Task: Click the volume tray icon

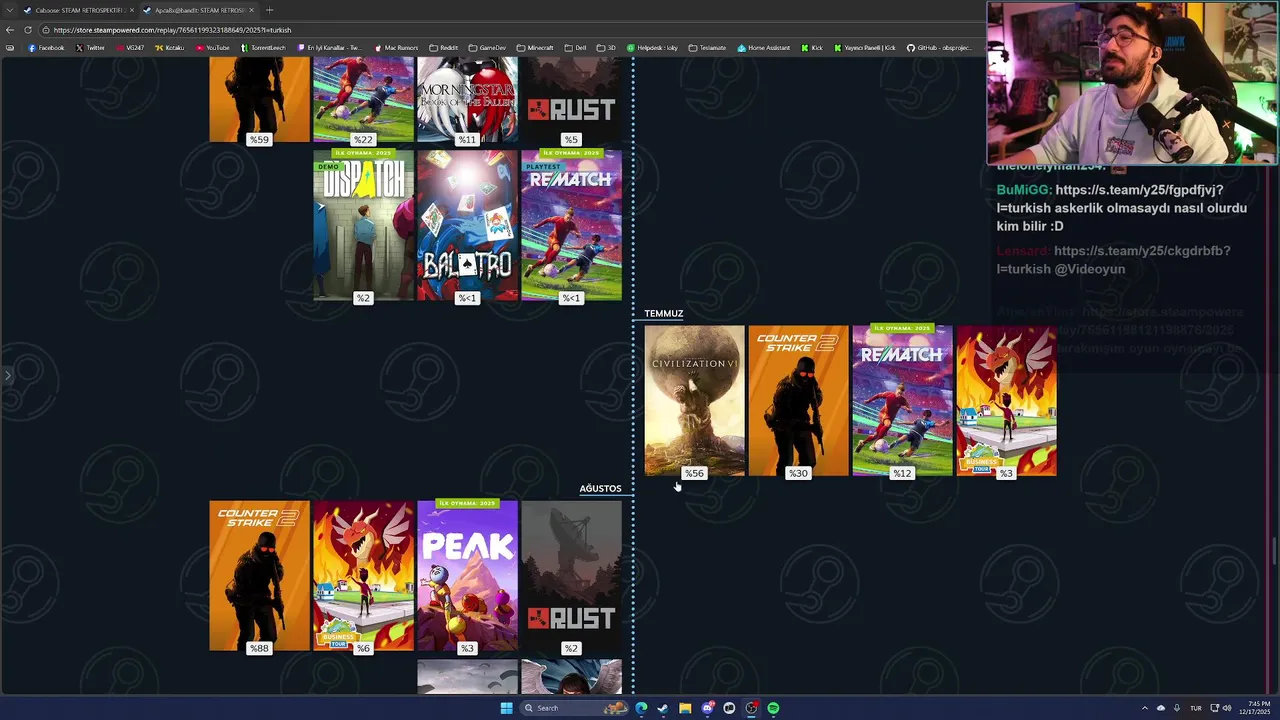Action: click(1227, 708)
